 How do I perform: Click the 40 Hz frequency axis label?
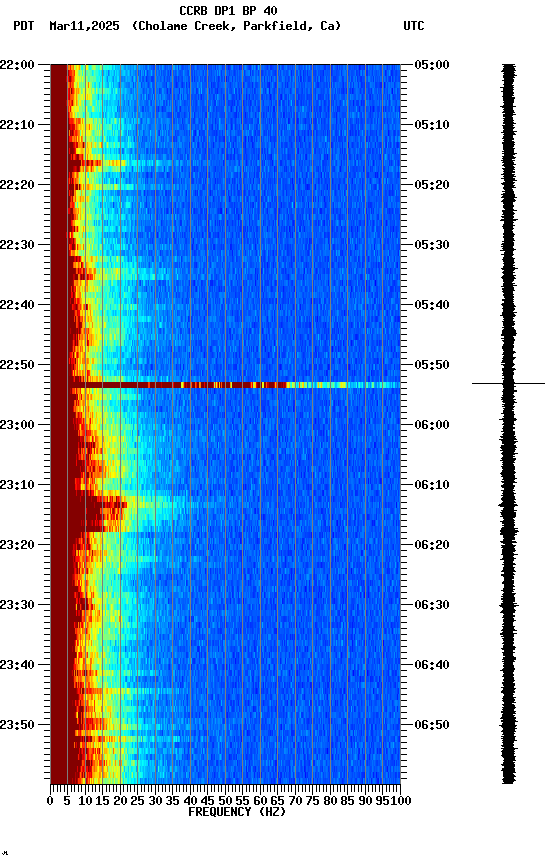[x=190, y=802]
